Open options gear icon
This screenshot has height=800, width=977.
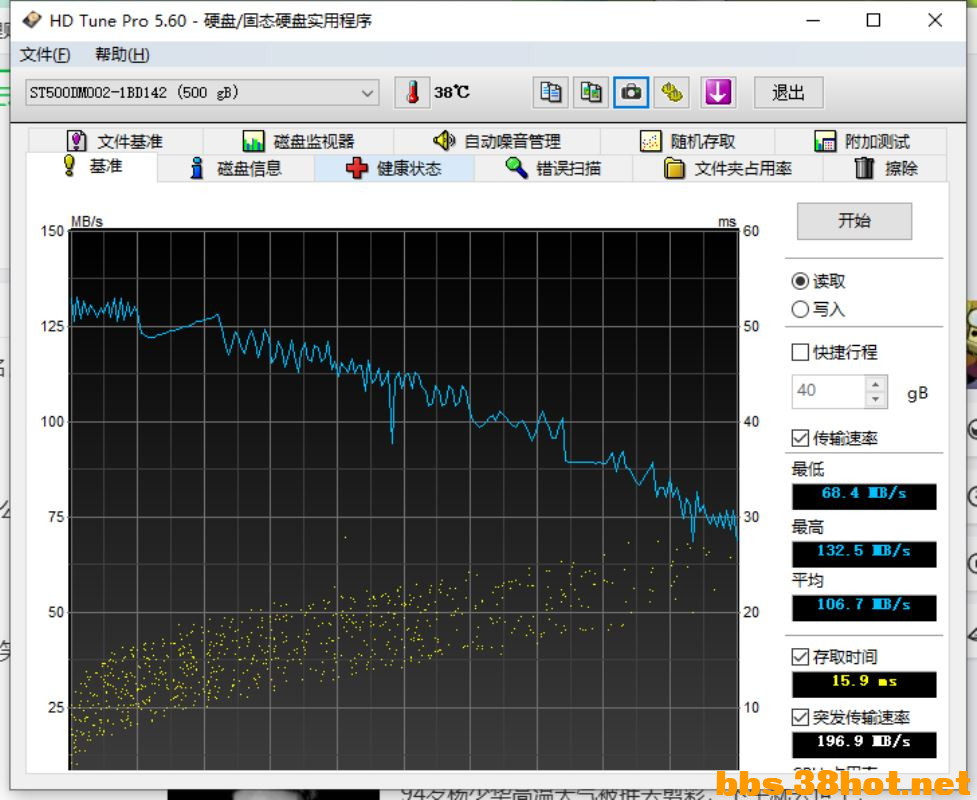point(672,93)
